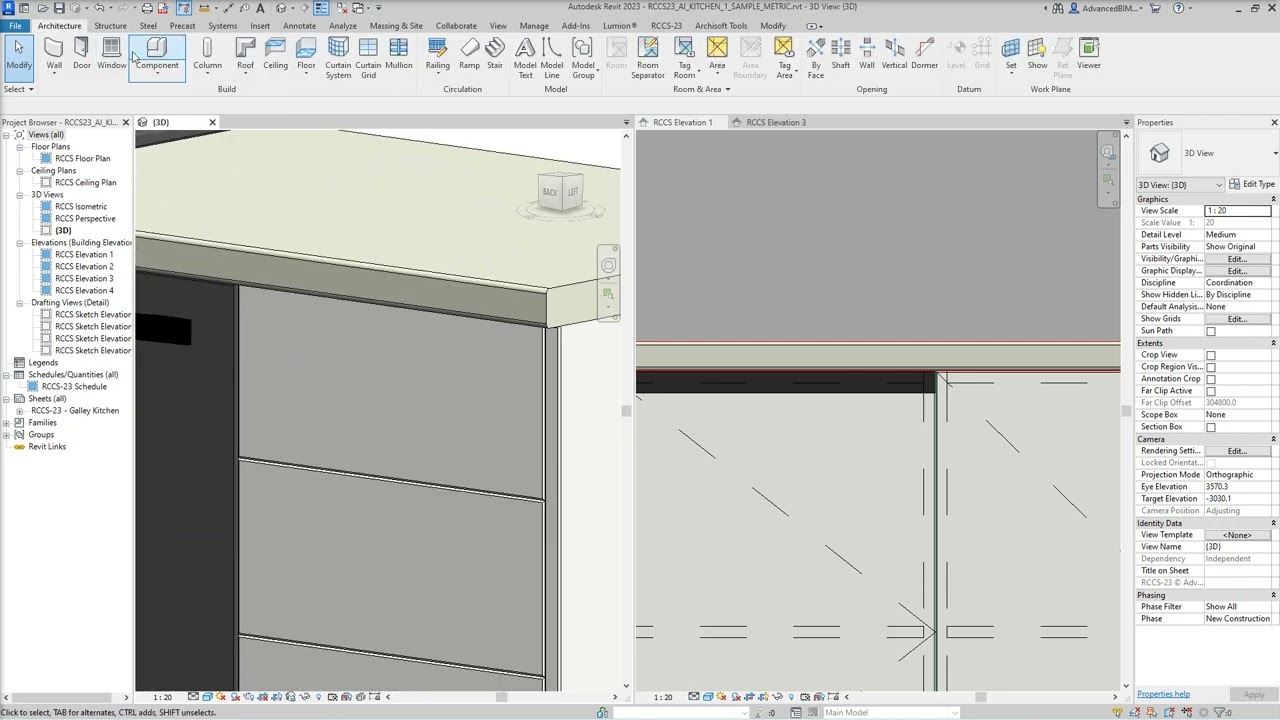Click Edit for Visibility/Graphics overrides

1238,259
